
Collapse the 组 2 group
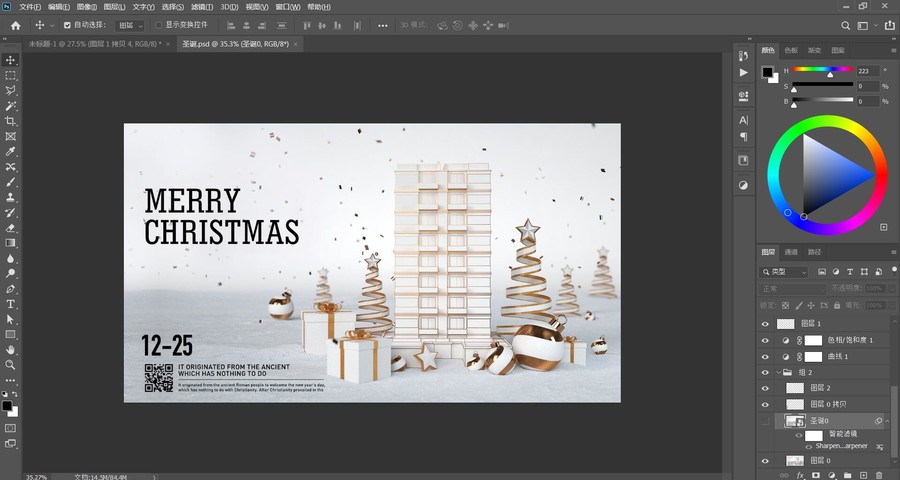click(x=779, y=373)
